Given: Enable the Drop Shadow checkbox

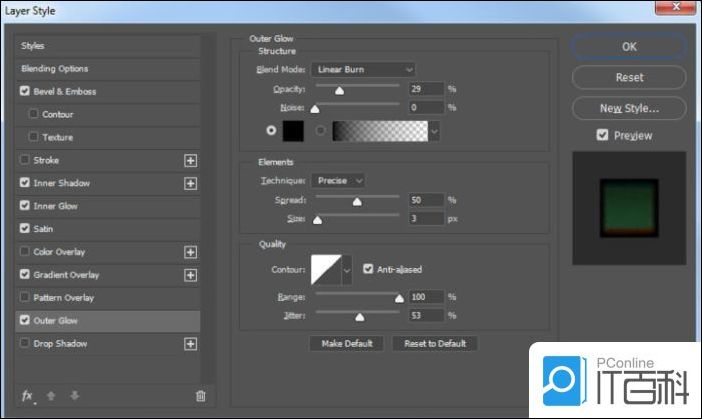Looking at the screenshot, I should [25, 343].
